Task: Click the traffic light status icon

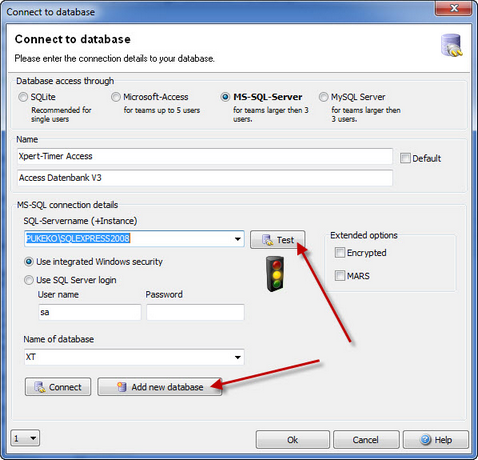Action: pyautogui.click(x=275, y=274)
